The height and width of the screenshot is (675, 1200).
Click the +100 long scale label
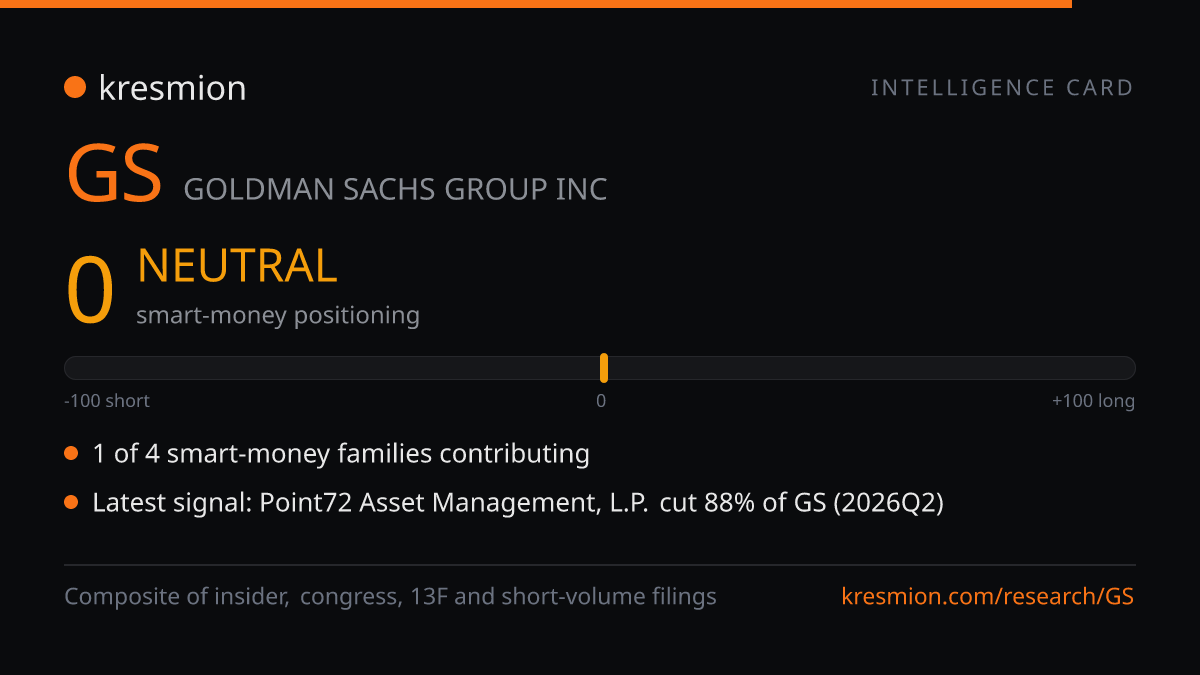[1093, 401]
